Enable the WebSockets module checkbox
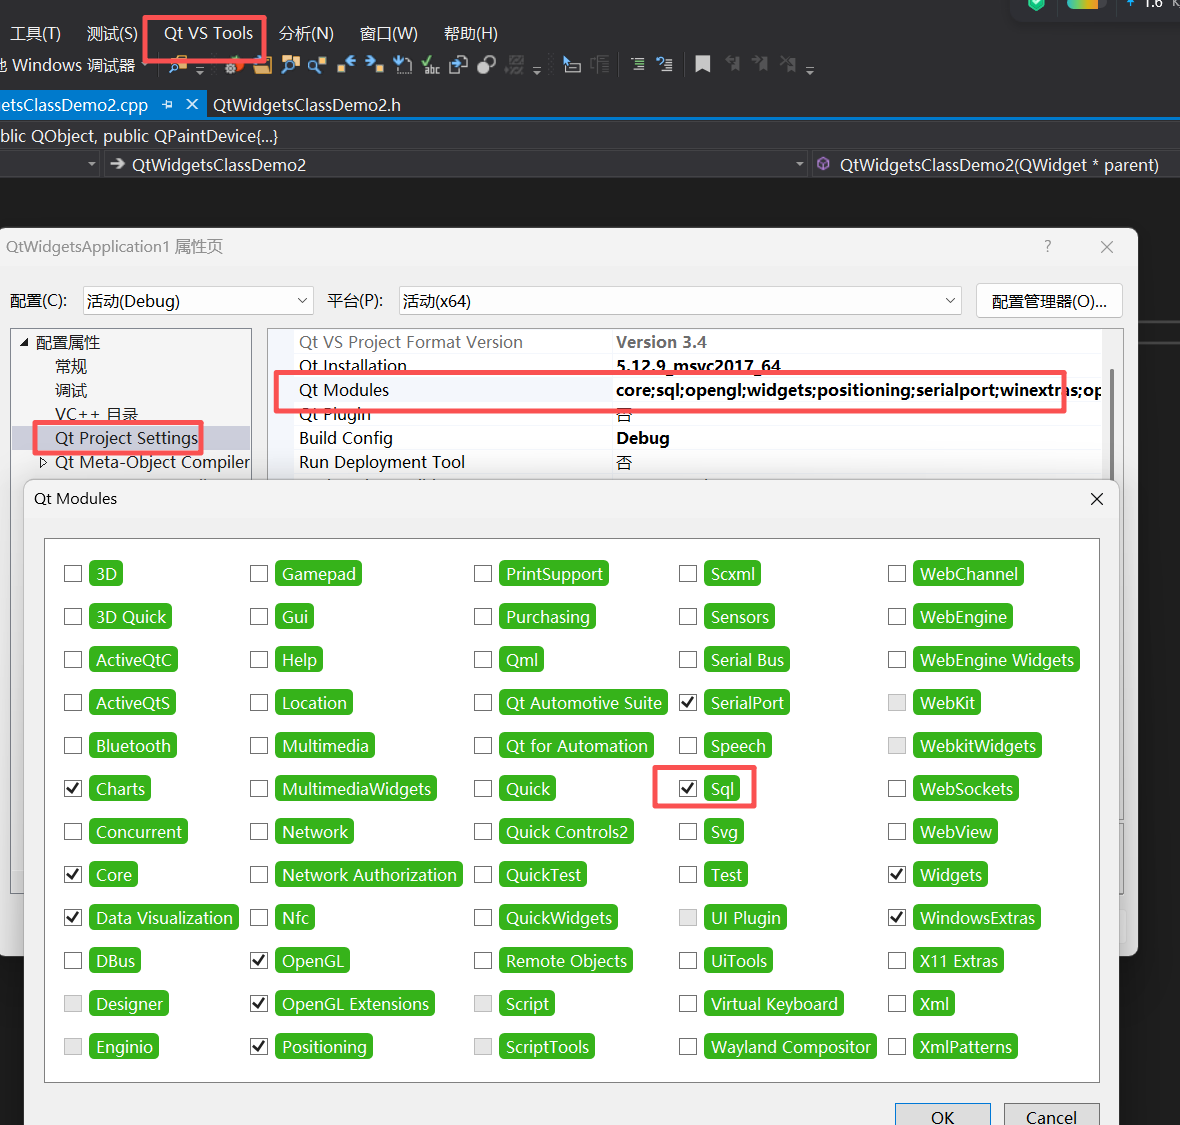This screenshot has width=1180, height=1125. [x=897, y=789]
